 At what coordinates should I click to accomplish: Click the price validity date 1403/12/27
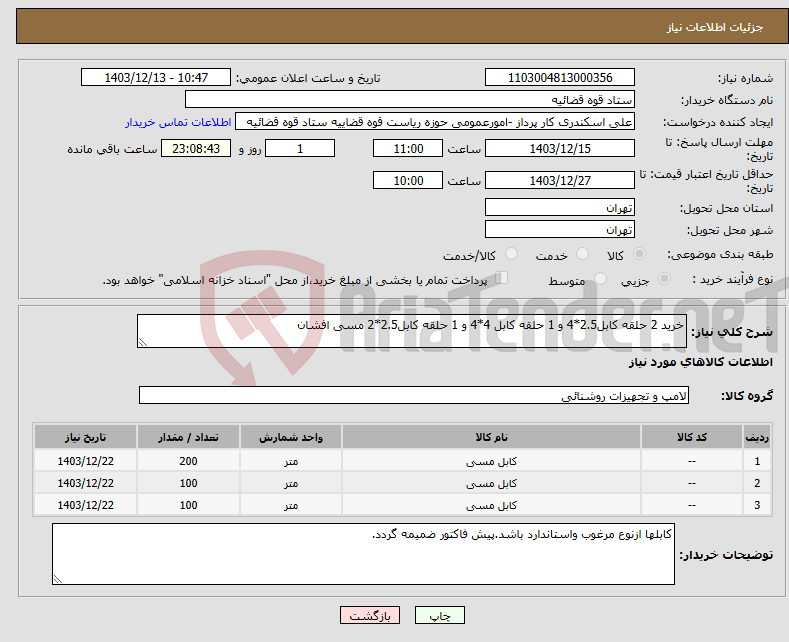pos(560,180)
